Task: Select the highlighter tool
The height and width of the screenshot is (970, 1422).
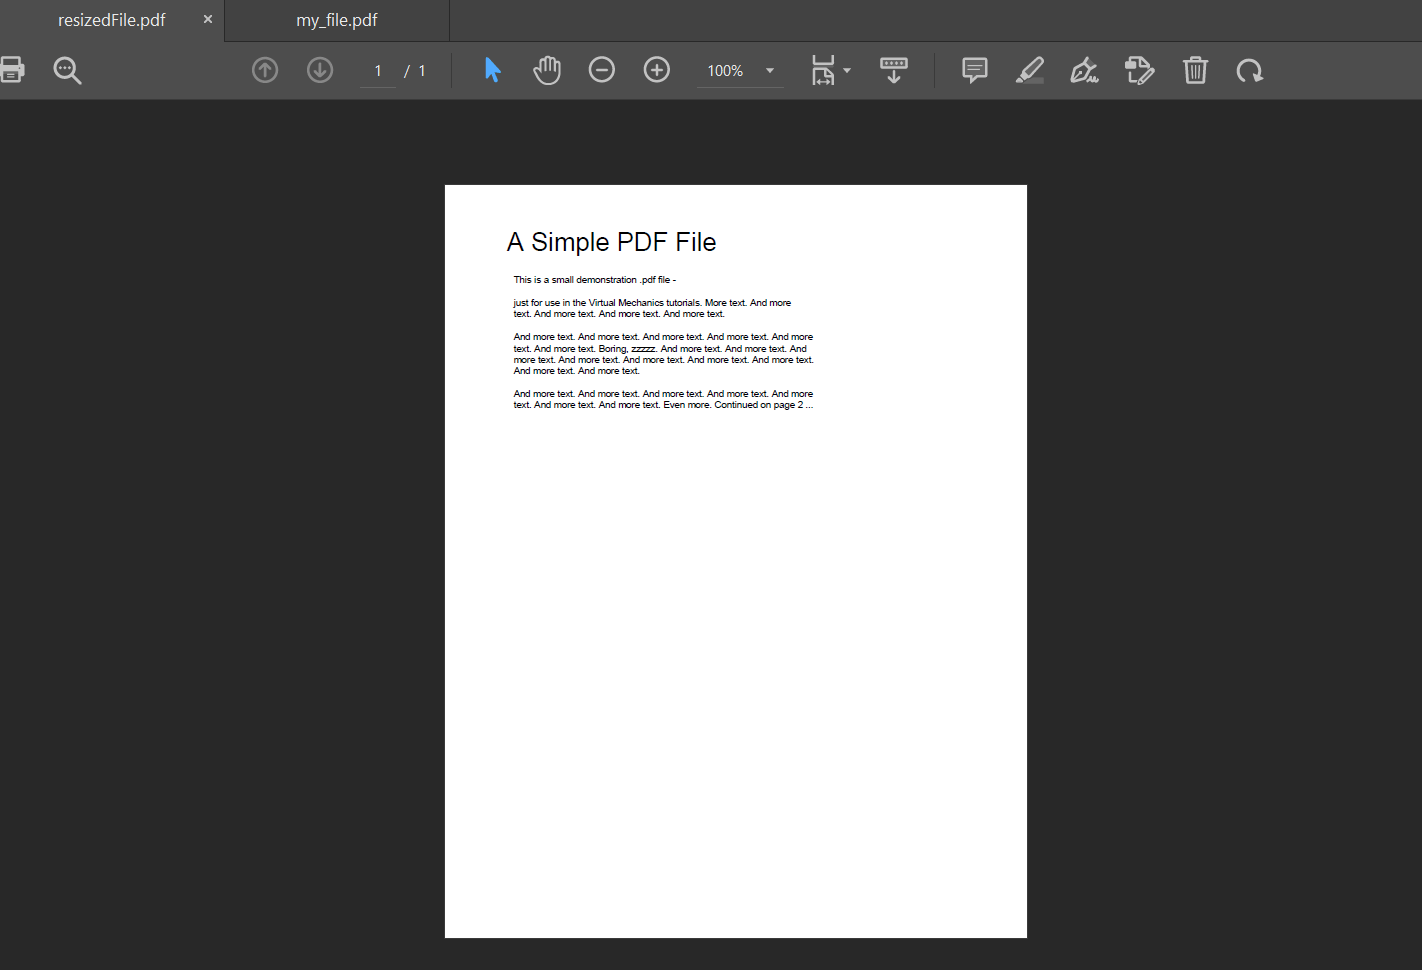Action: 1030,70
